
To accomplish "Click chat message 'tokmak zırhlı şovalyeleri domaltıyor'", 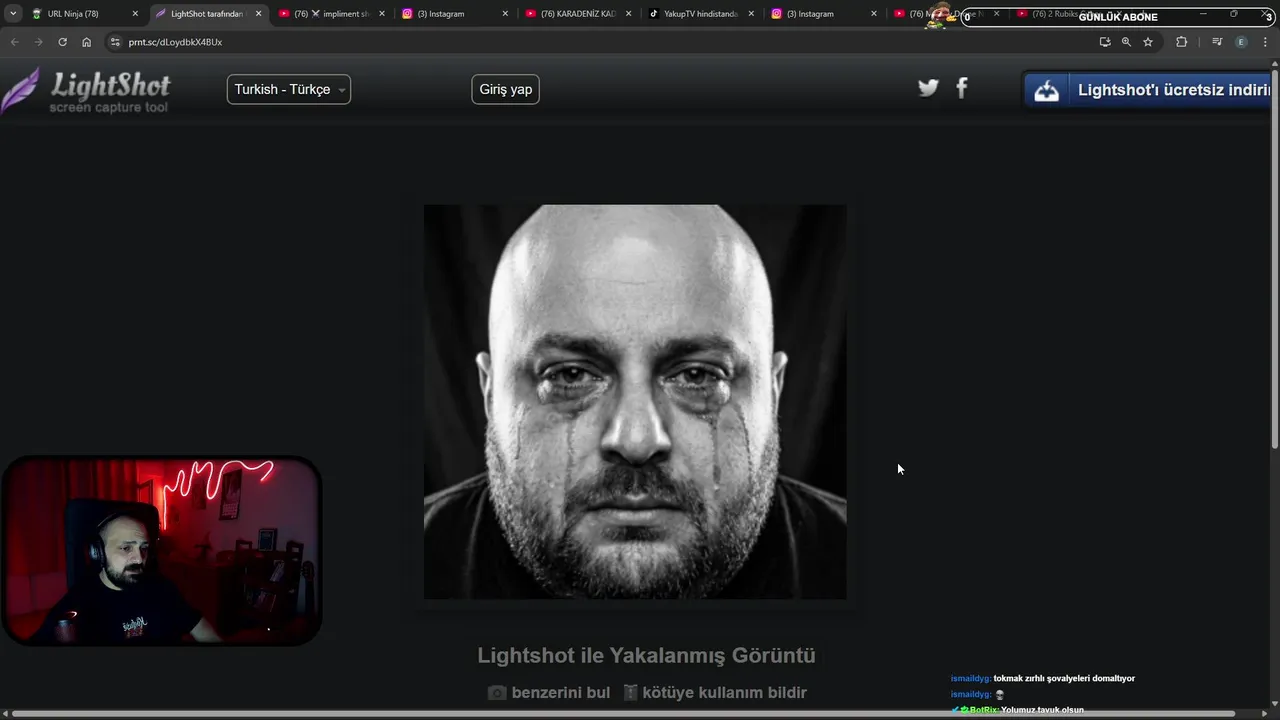I will pyautogui.click(x=1064, y=678).
